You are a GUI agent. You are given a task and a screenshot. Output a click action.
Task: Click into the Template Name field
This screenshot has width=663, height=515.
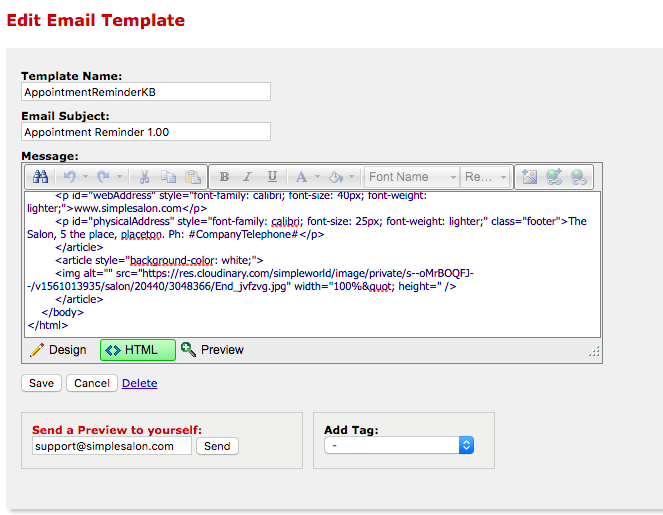pyautogui.click(x=146, y=92)
